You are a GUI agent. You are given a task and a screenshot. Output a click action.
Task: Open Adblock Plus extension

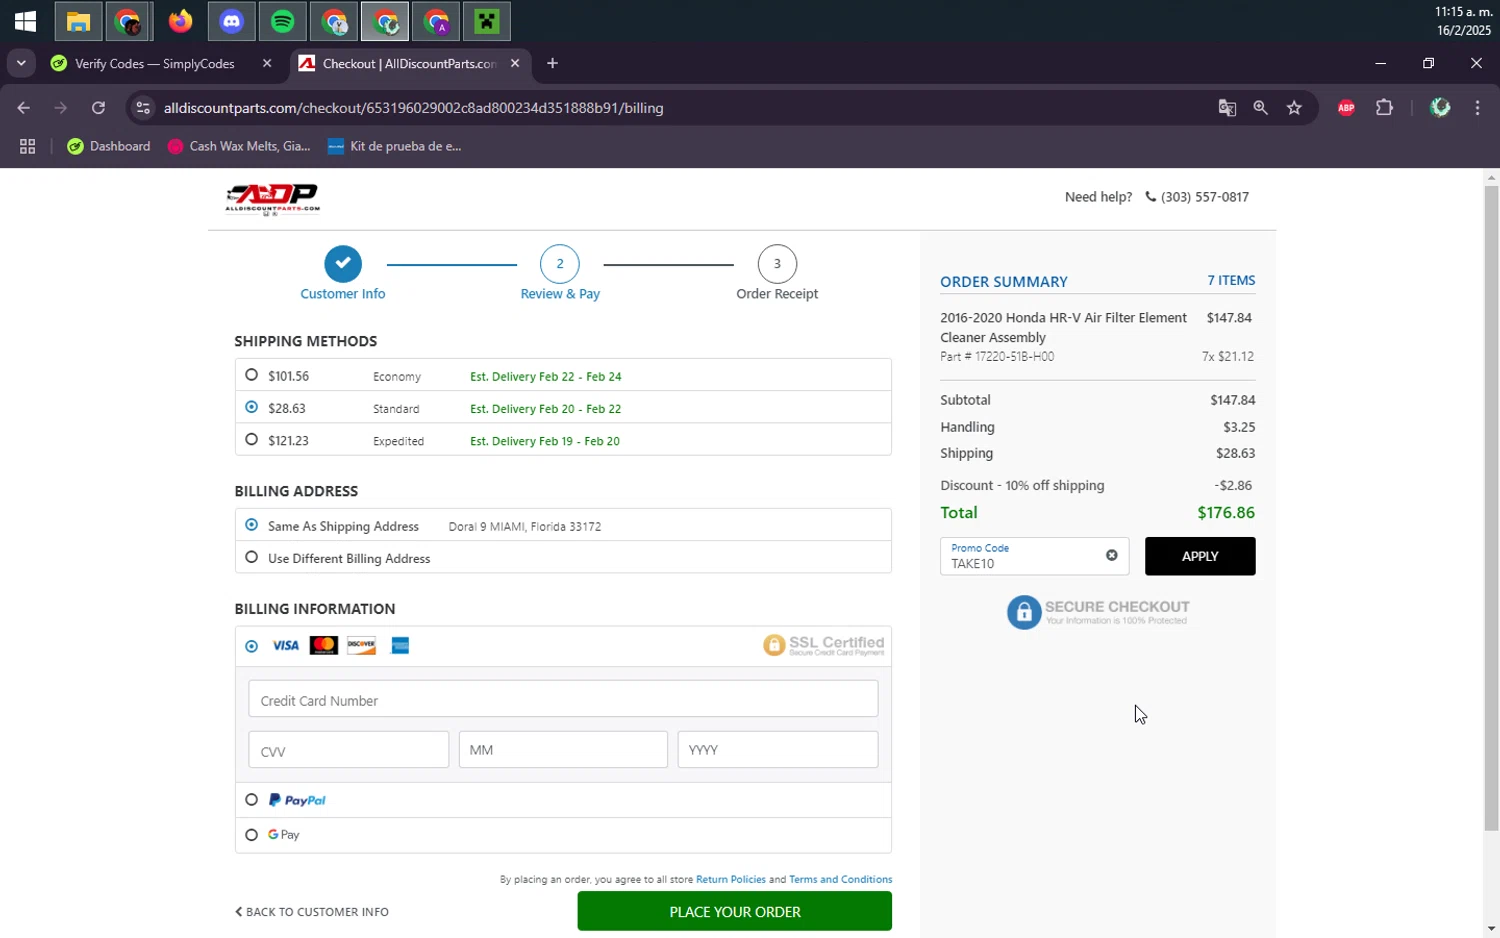[1346, 108]
